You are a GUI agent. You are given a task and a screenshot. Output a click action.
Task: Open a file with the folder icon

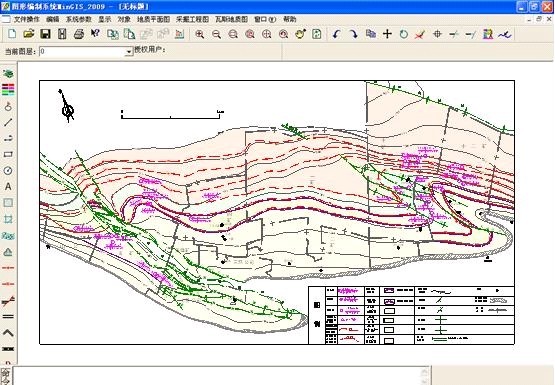tap(29, 34)
